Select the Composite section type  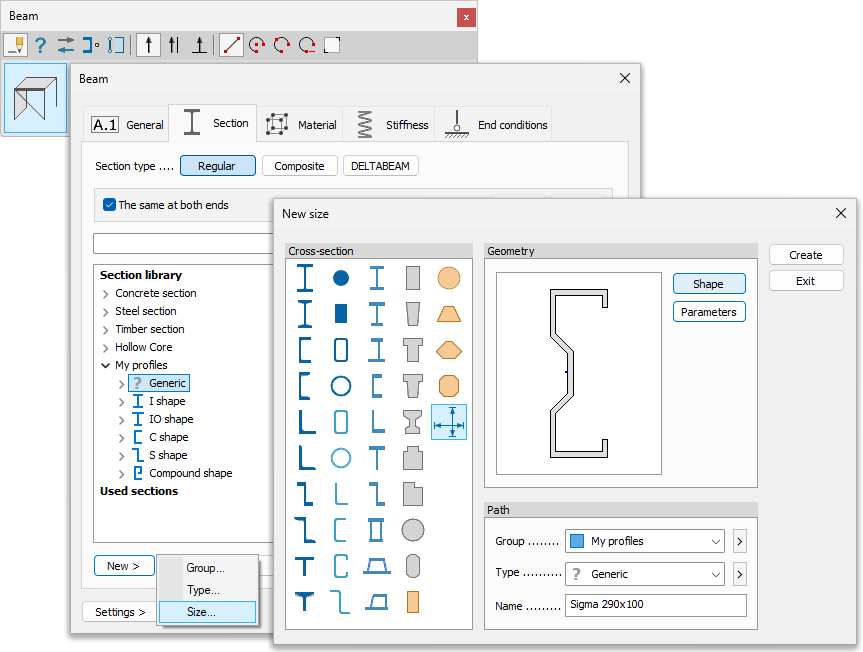coord(299,165)
